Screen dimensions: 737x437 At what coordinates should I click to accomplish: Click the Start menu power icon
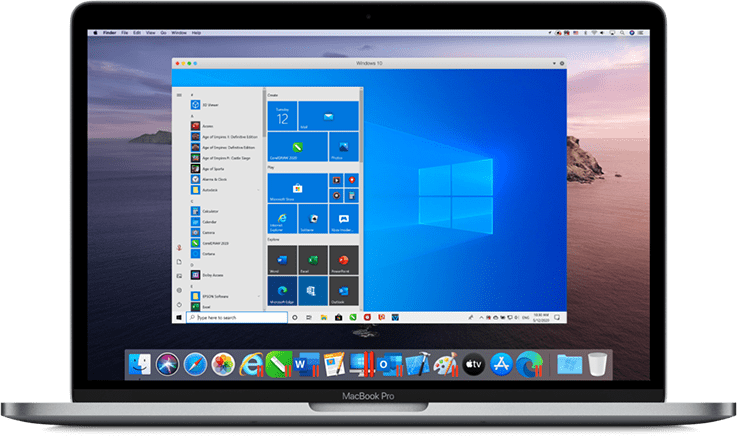pos(179,304)
